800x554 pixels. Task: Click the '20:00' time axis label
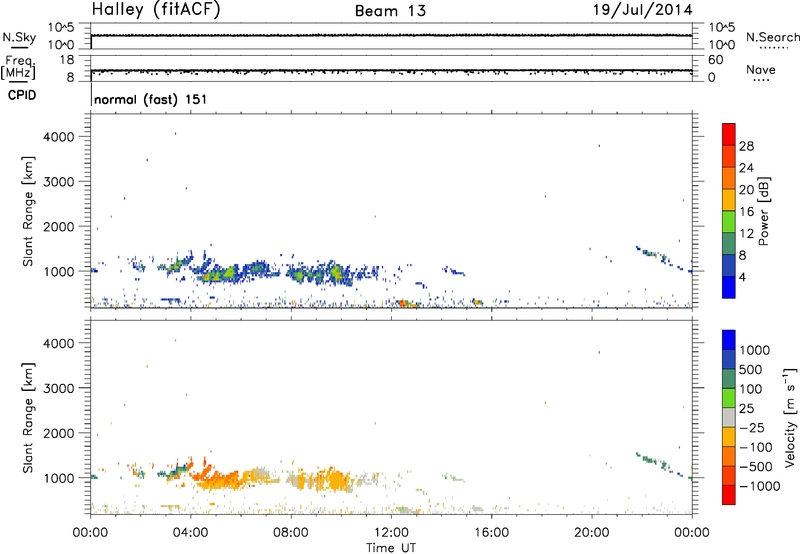(592, 533)
